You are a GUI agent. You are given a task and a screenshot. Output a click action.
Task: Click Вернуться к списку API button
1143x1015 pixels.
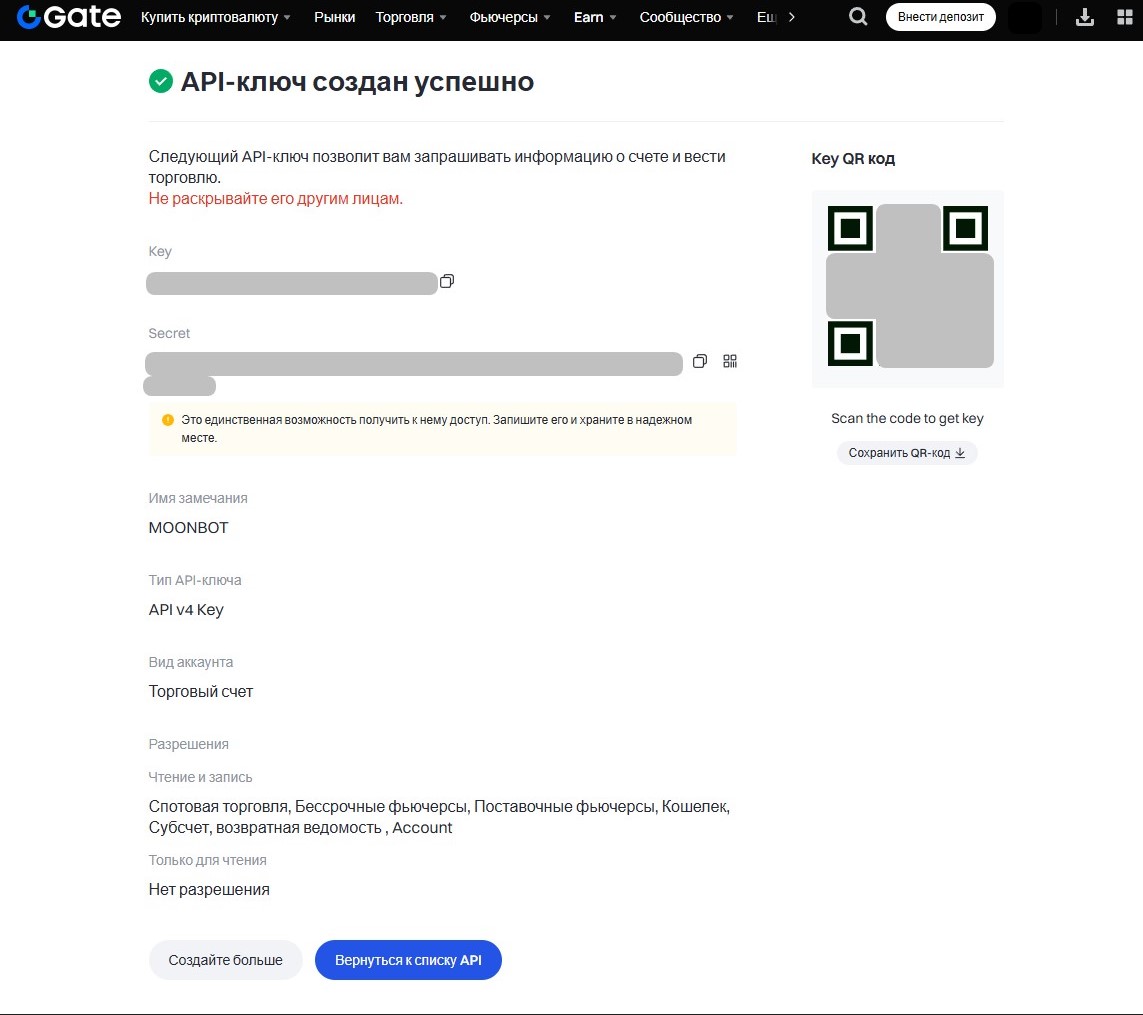(x=408, y=960)
